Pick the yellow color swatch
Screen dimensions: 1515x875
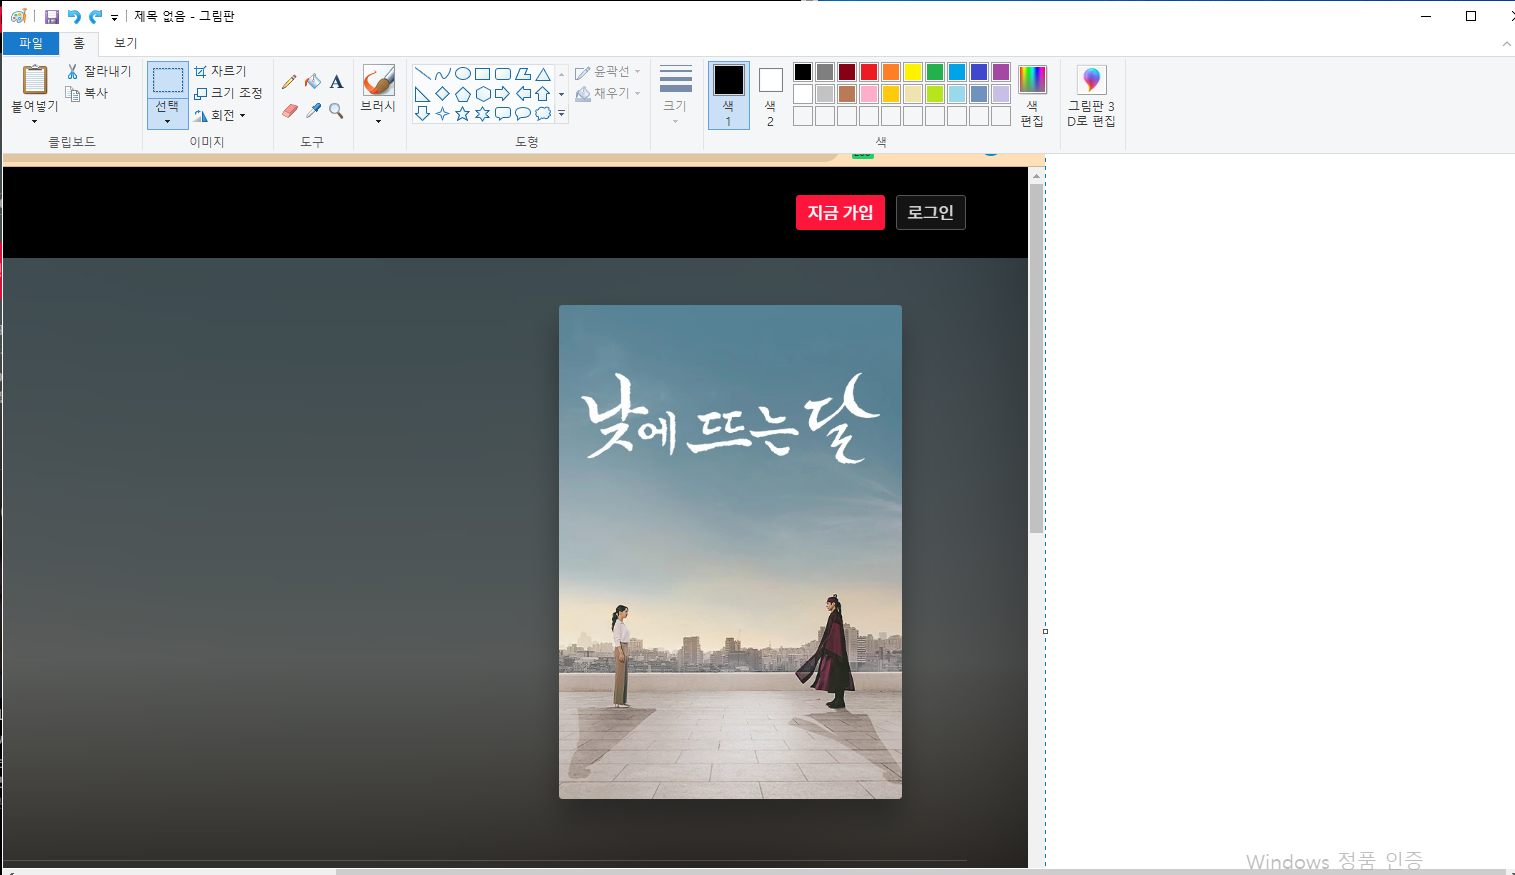913,72
